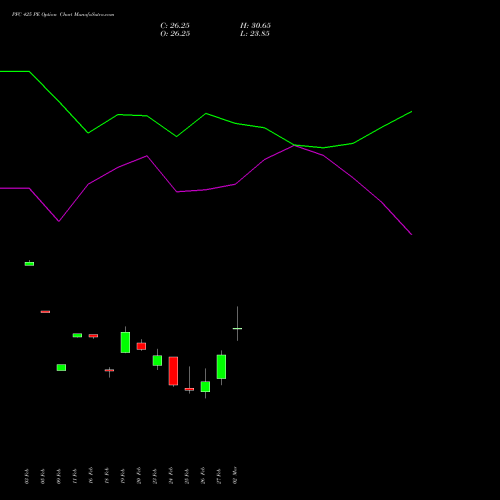Select the 02 Mar date label on axis
This screenshot has width=500, height=500.
[x=235, y=475]
